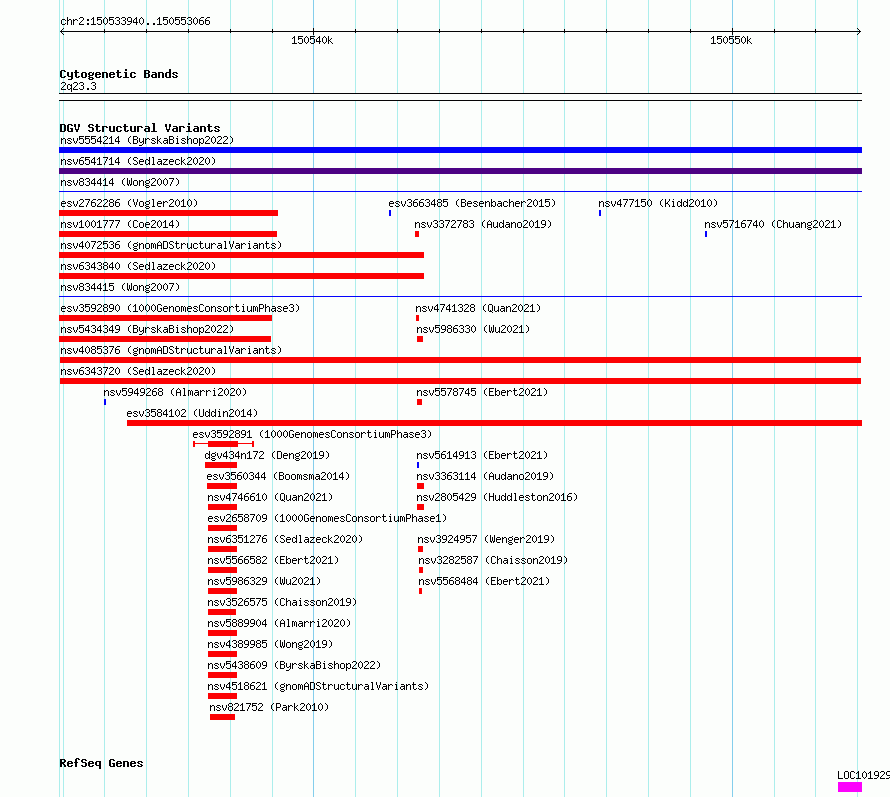890x797 pixels.
Task: Open nsv5438609 (ByrskaBishop2022) entry
Action: click(294, 665)
